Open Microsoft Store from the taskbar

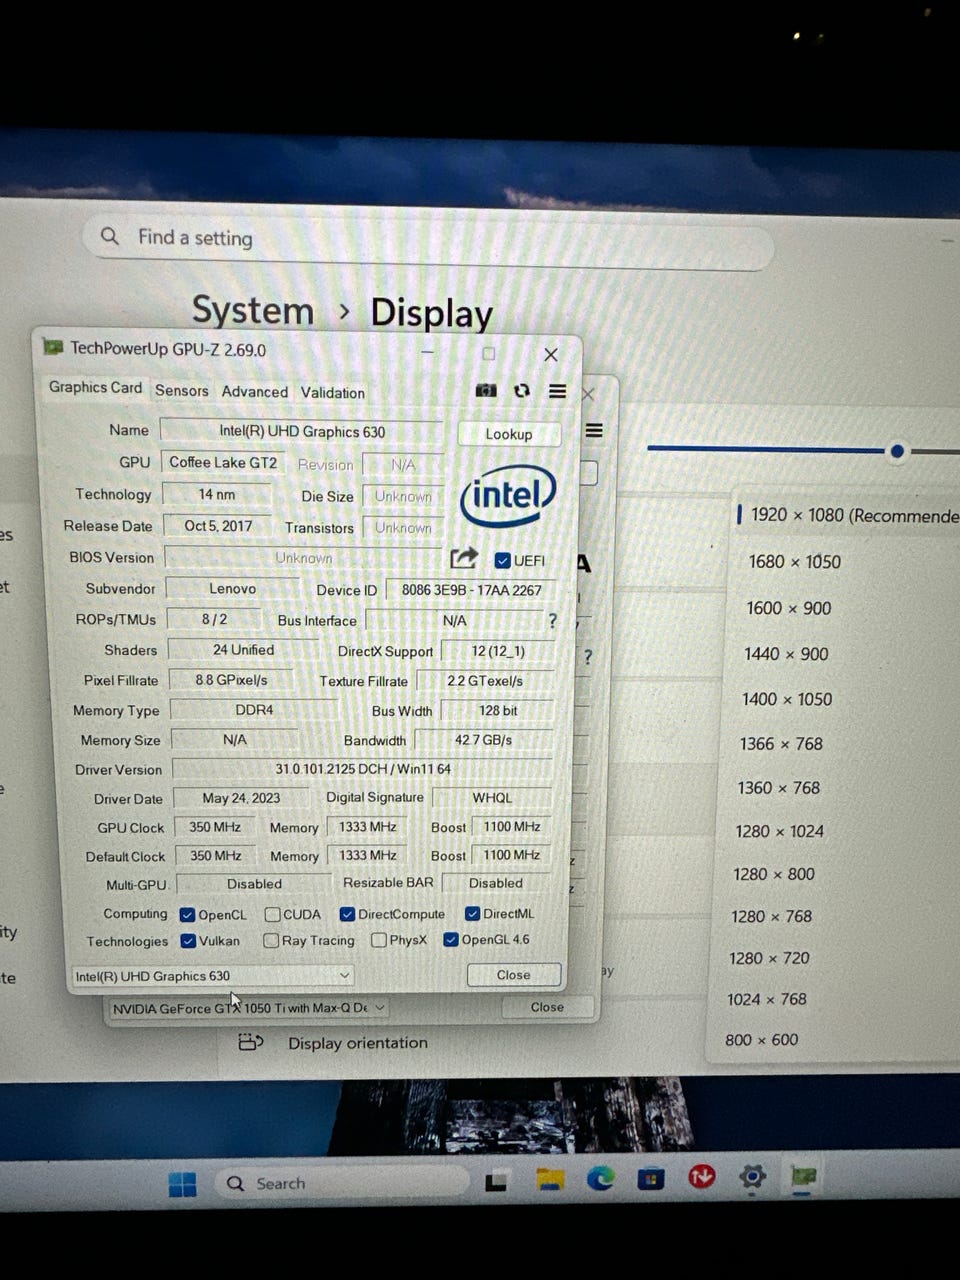click(651, 1179)
